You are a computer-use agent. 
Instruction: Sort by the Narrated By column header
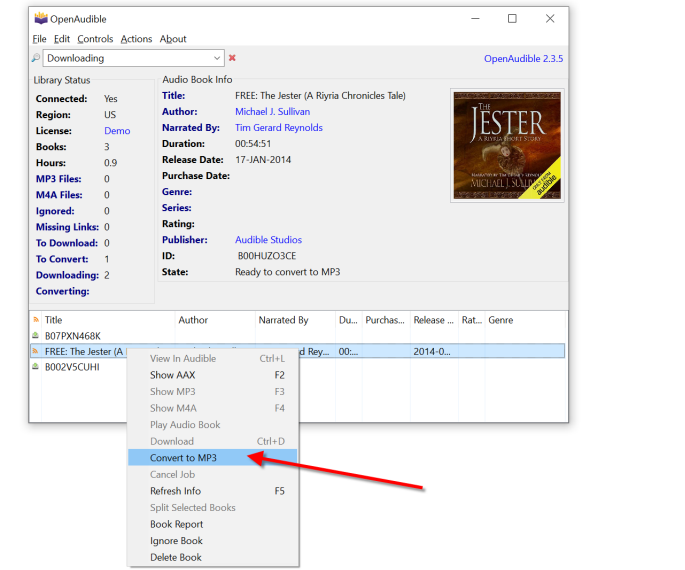(x=295, y=320)
